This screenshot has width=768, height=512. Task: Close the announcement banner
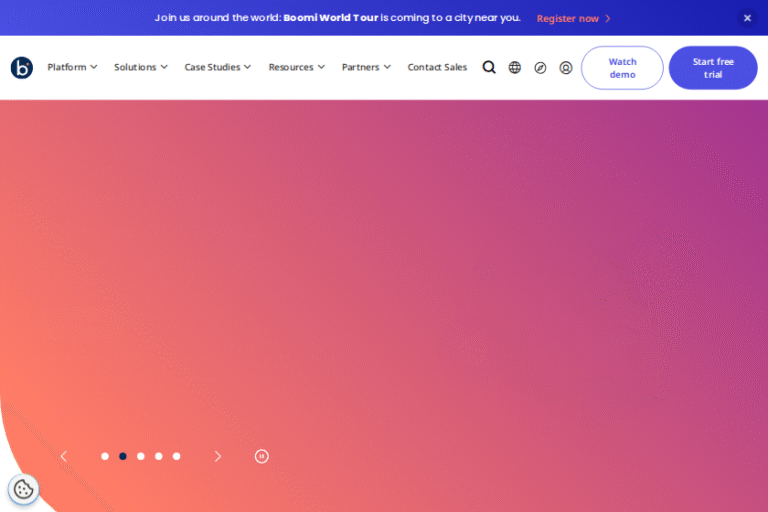(747, 18)
